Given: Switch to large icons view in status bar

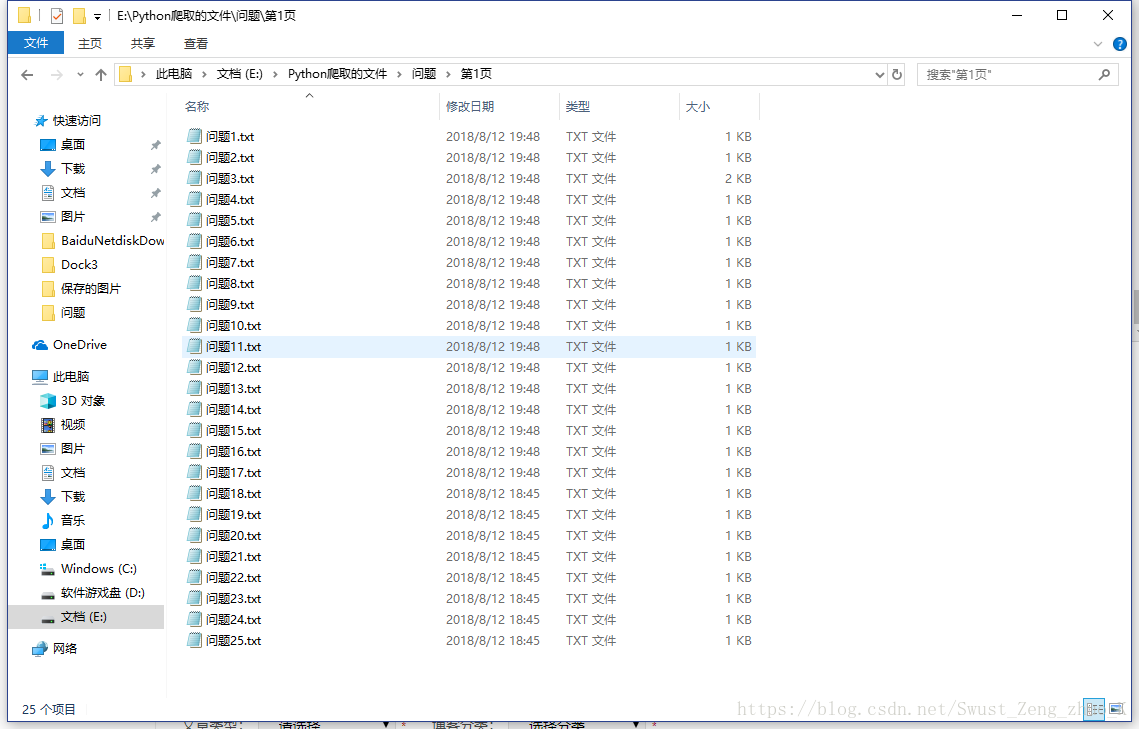Looking at the screenshot, I should (1116, 709).
